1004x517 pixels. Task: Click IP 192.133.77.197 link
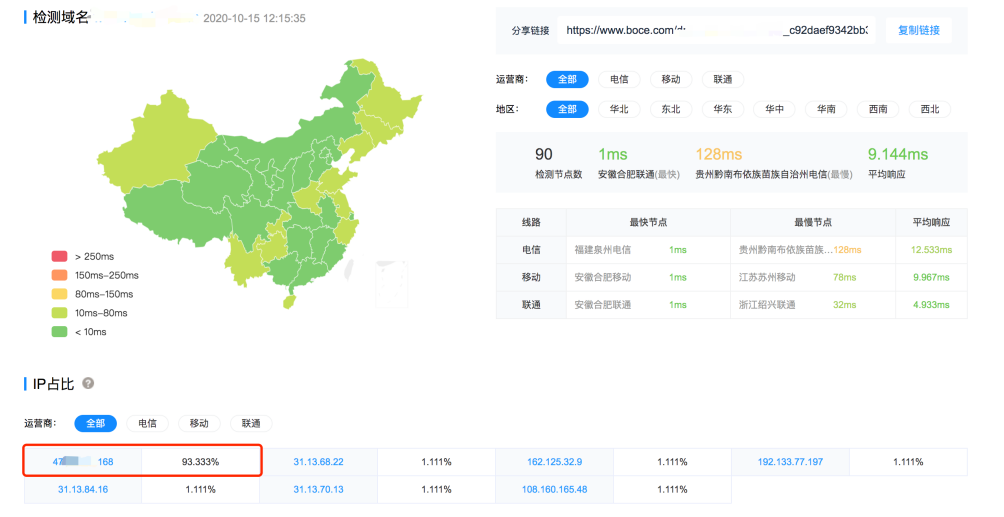[x=790, y=462]
